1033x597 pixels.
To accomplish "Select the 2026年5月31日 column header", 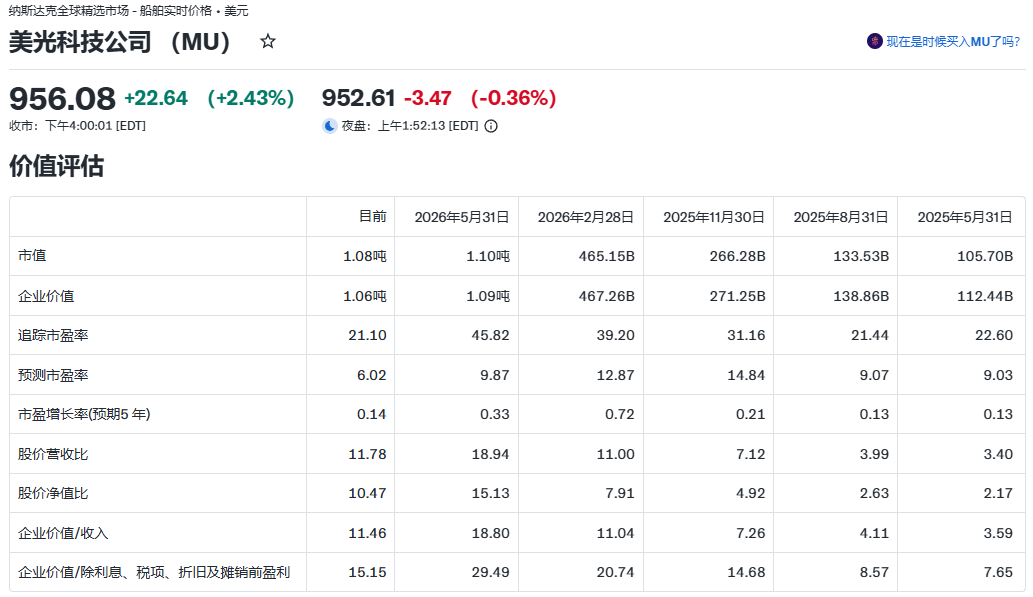I will 462,217.
